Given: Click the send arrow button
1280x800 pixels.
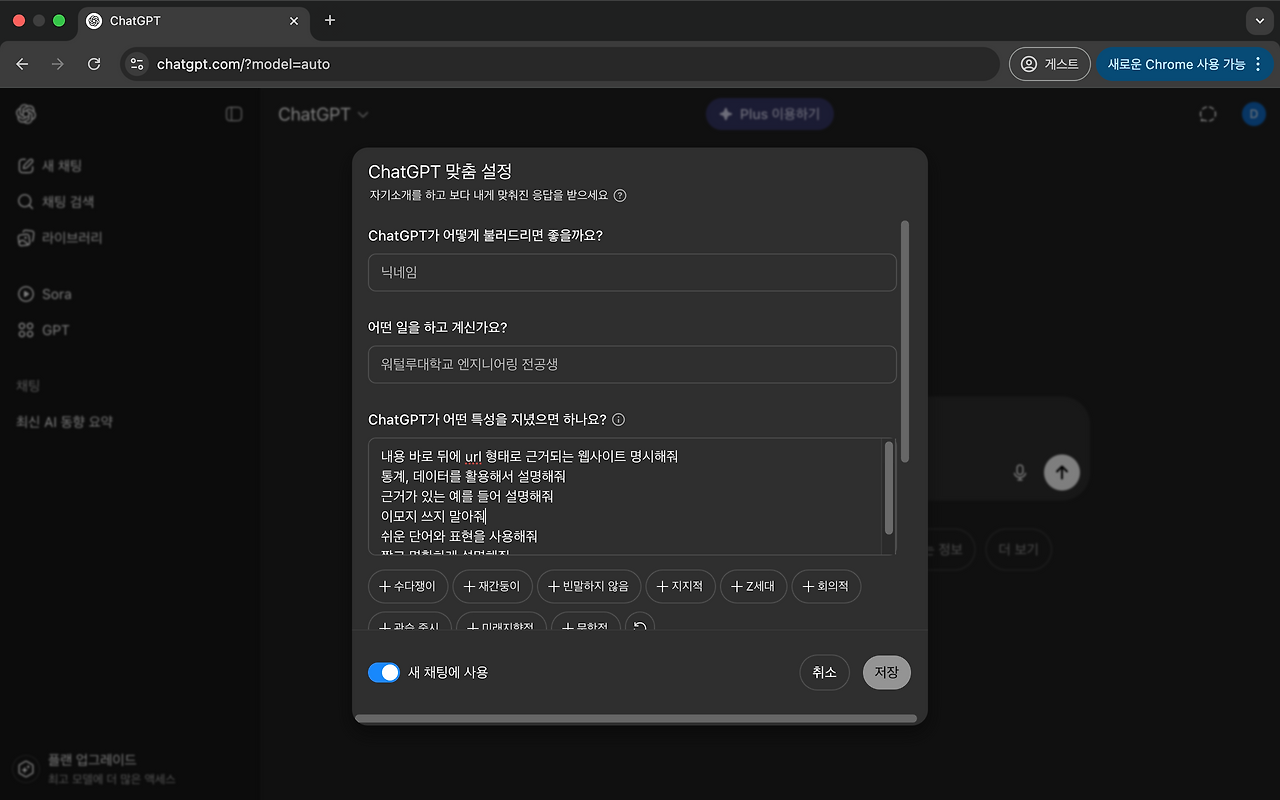Looking at the screenshot, I should (x=1062, y=472).
